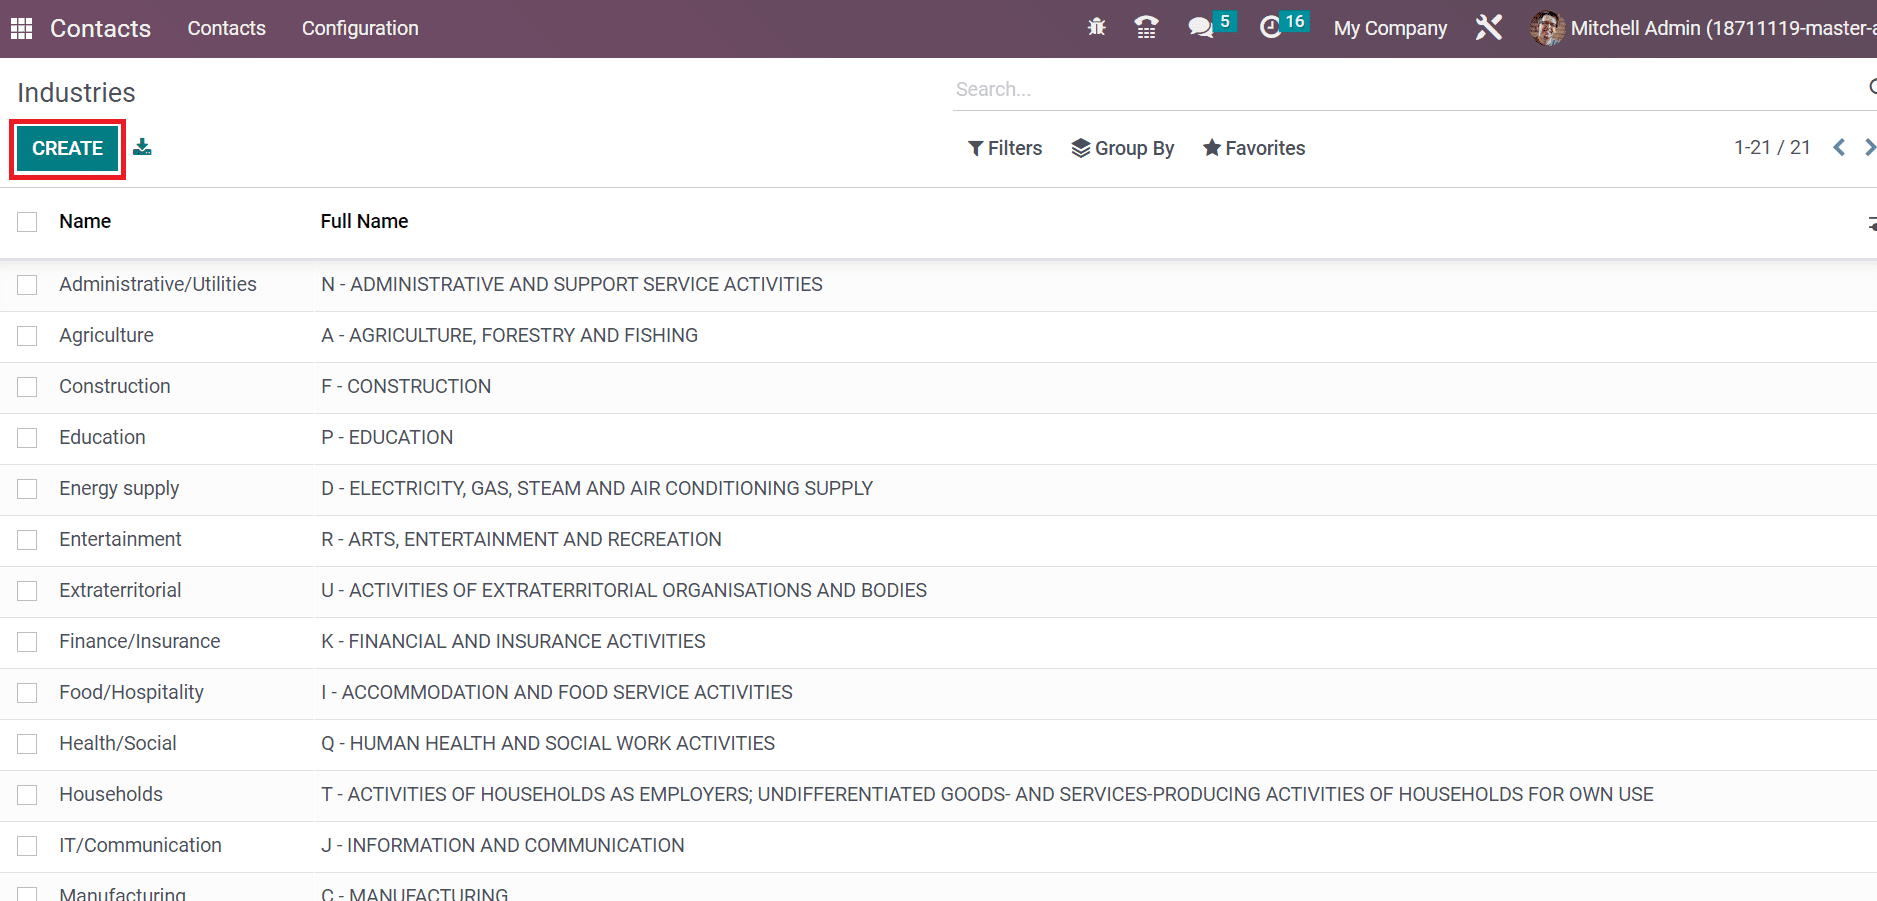Click 'K - FINANCIAL AND INSURANCE ACTIVITIES' cell
This screenshot has height=901, width=1877.
(x=513, y=641)
